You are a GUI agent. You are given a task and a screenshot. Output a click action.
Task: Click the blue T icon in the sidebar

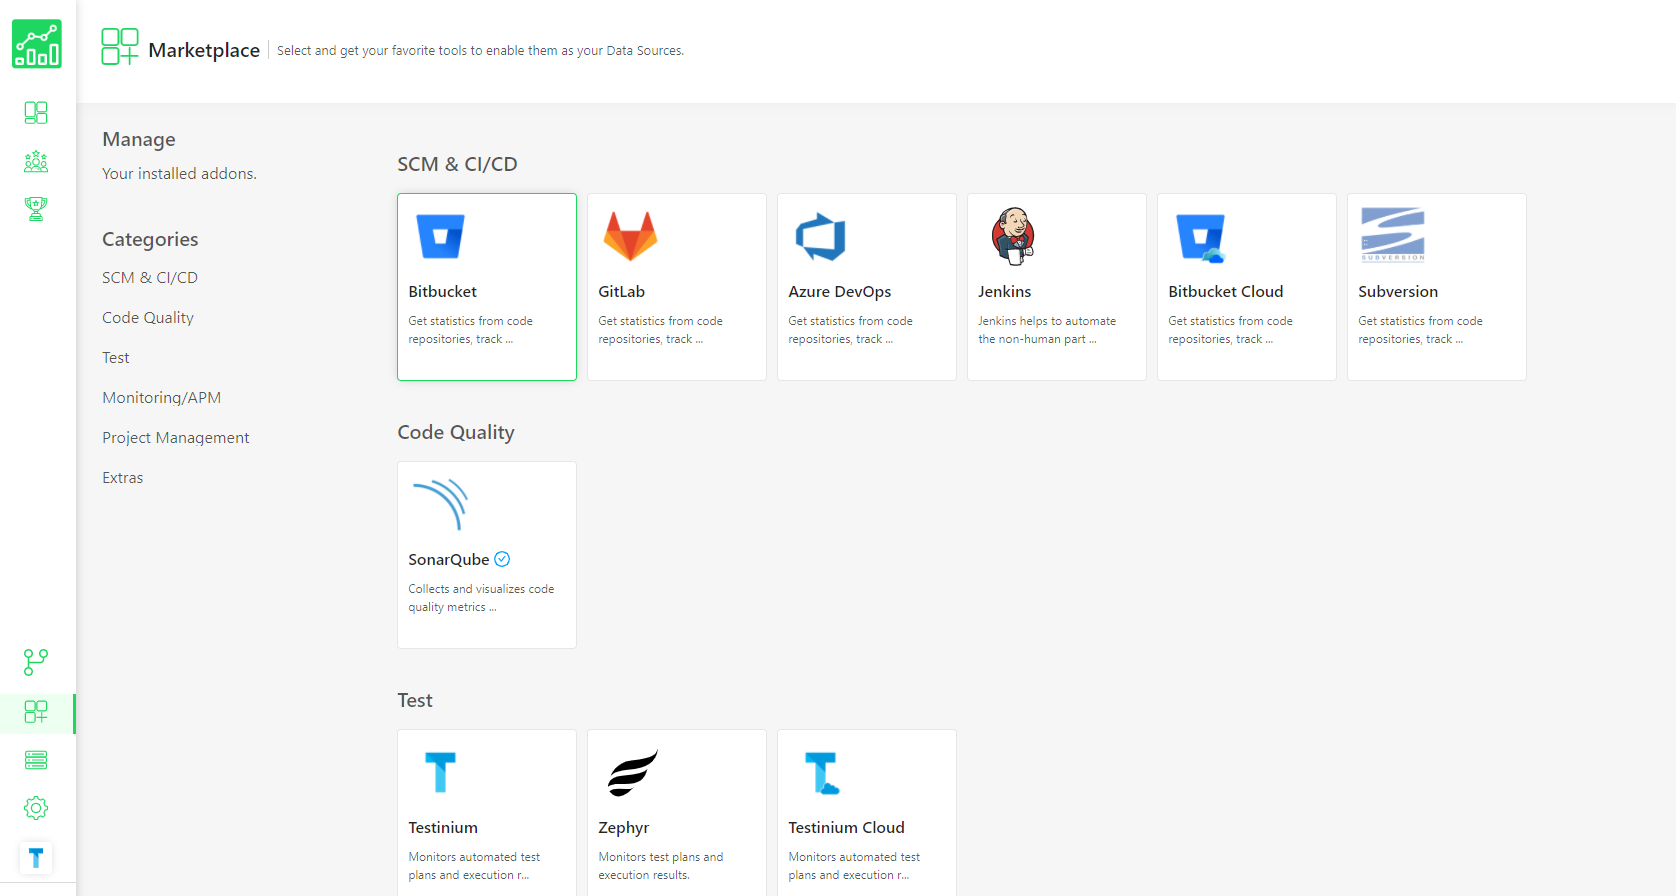coord(36,858)
